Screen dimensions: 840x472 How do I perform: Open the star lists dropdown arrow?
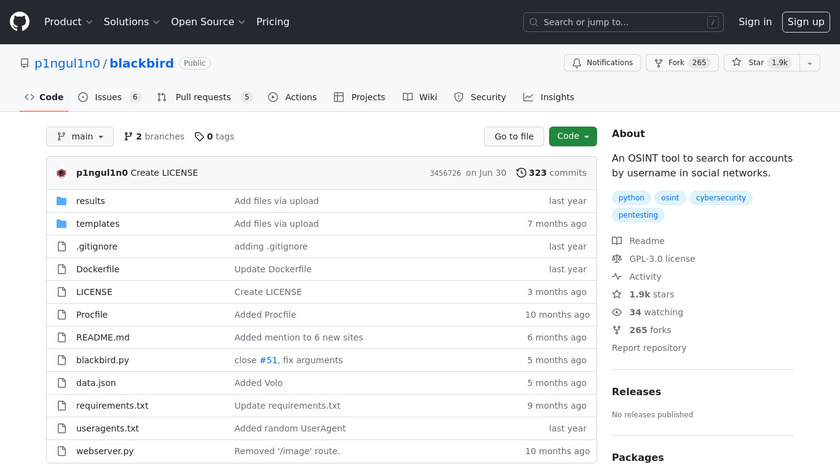tap(809, 63)
